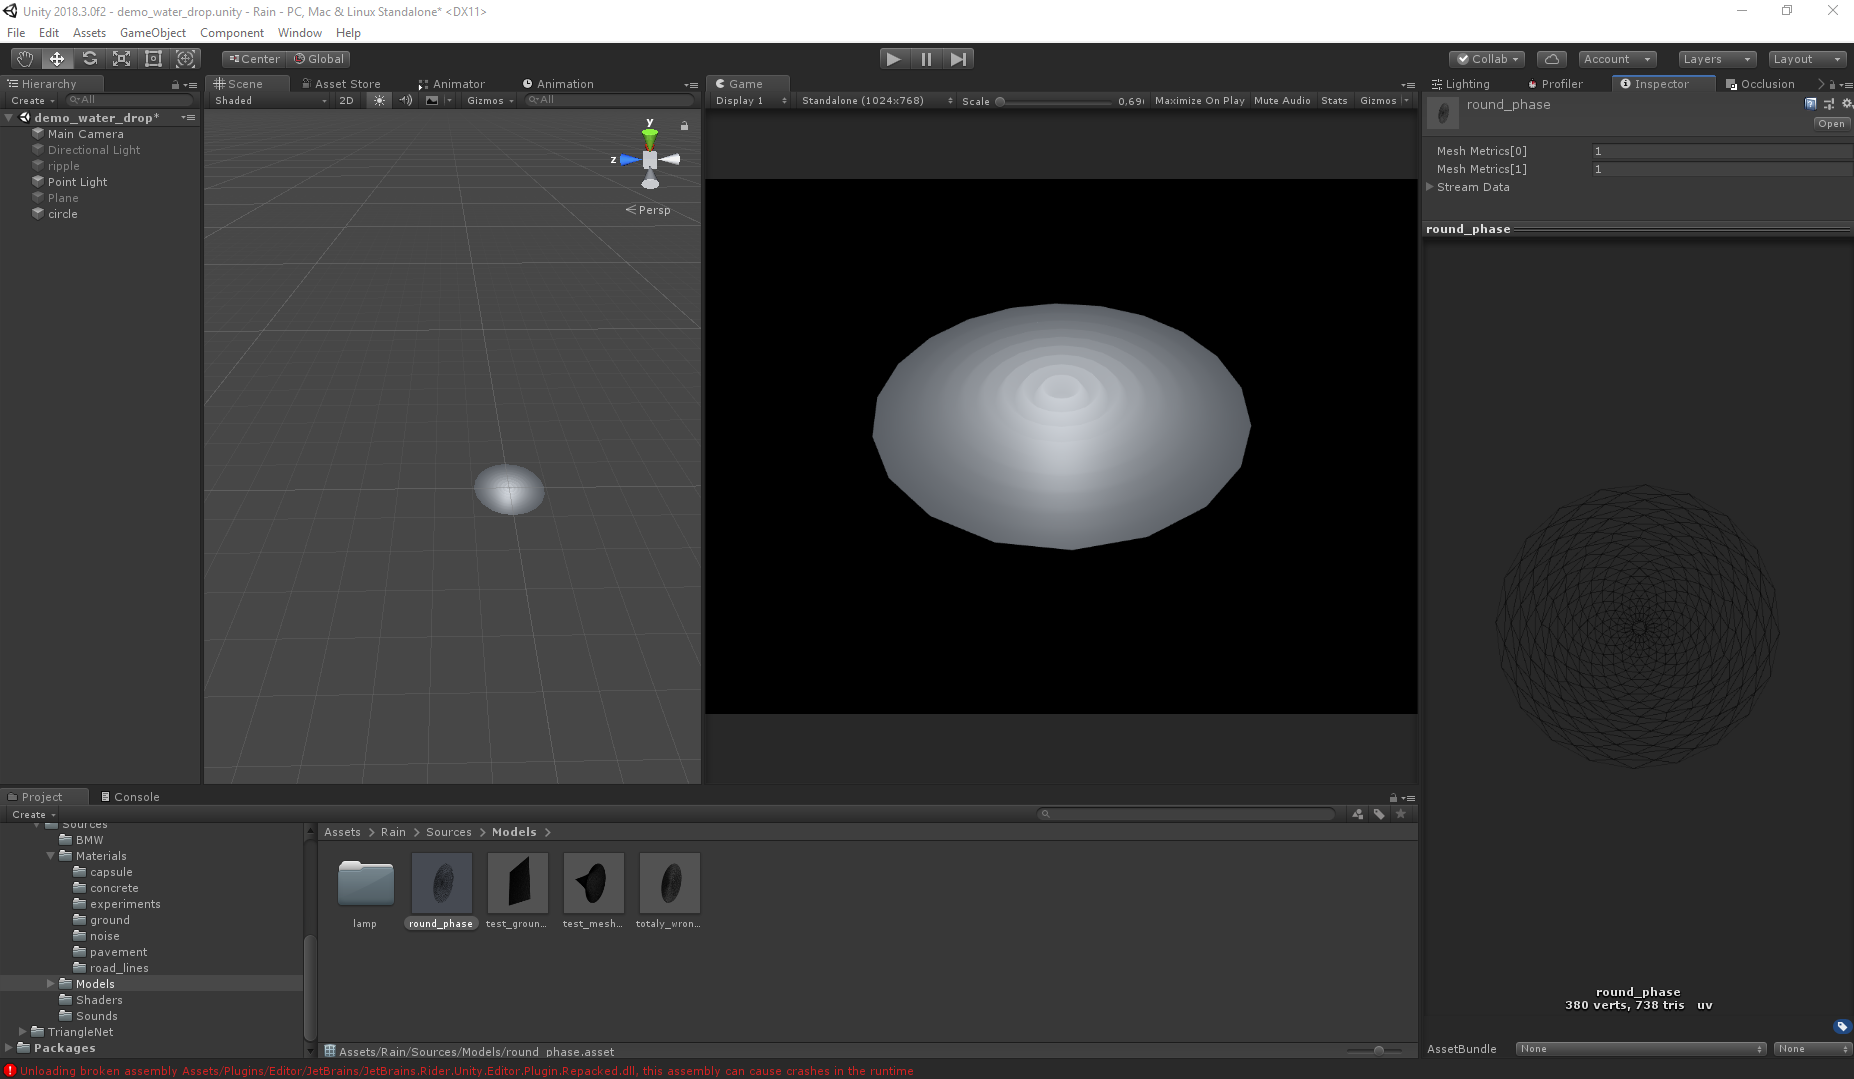Open the Shaded draw mode dropdown
1854x1079 pixels.
[270, 100]
